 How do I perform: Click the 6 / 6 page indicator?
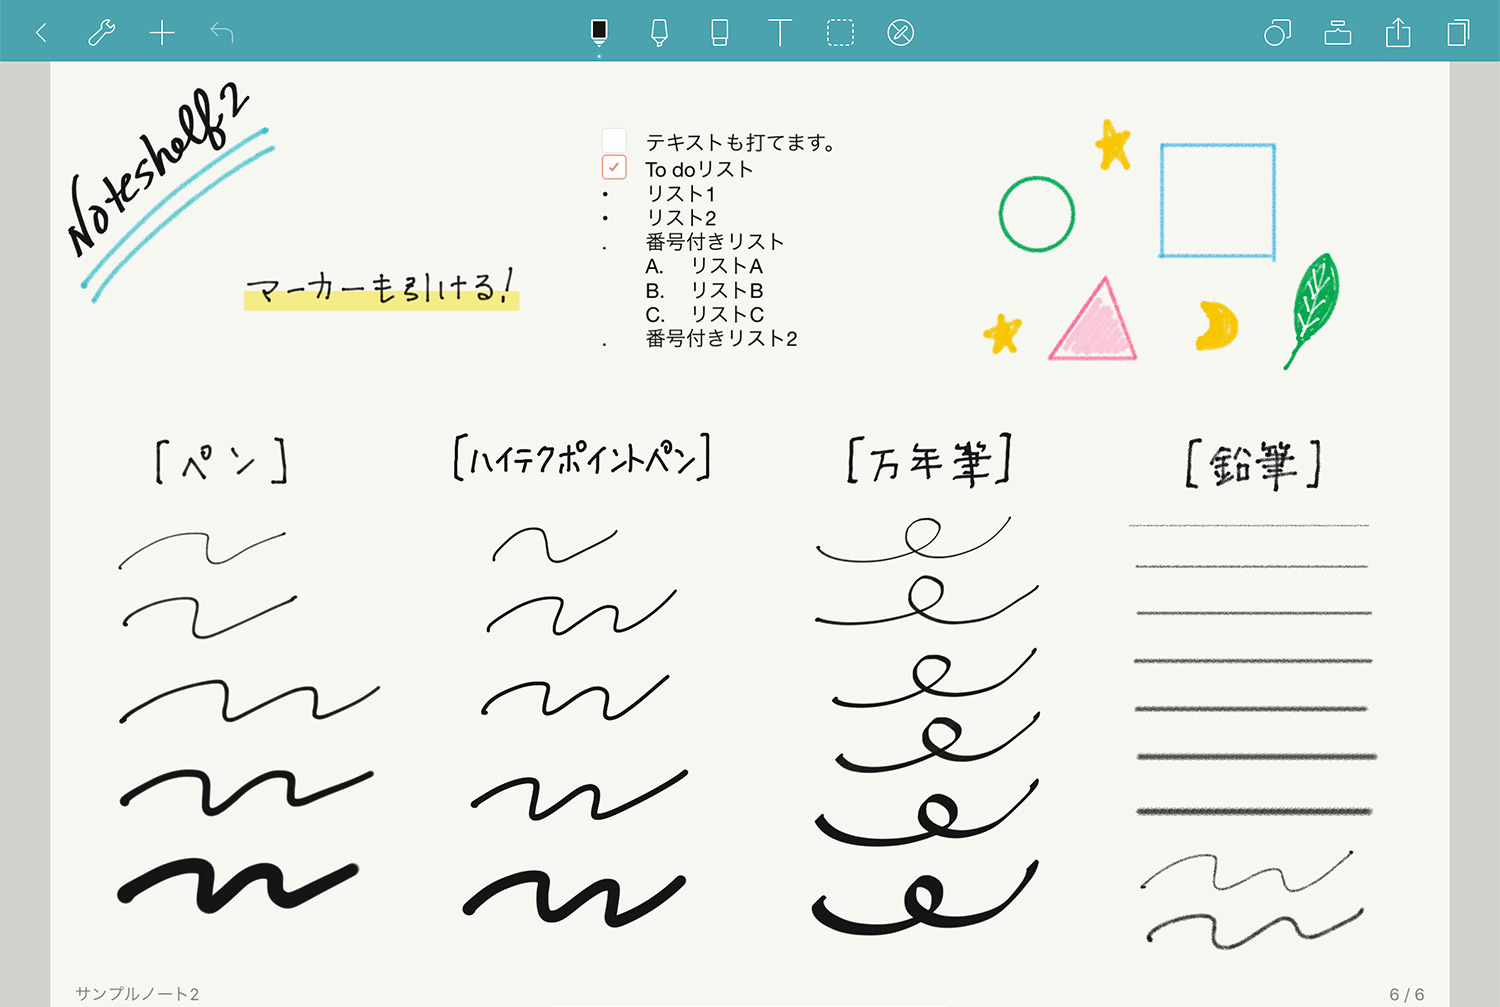click(1406, 994)
